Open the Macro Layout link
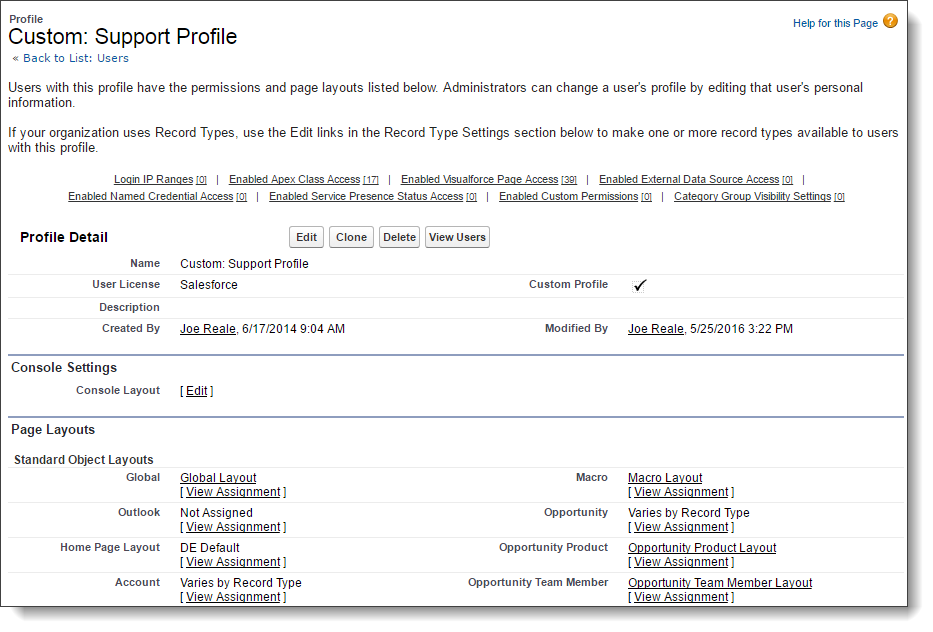 coord(665,478)
